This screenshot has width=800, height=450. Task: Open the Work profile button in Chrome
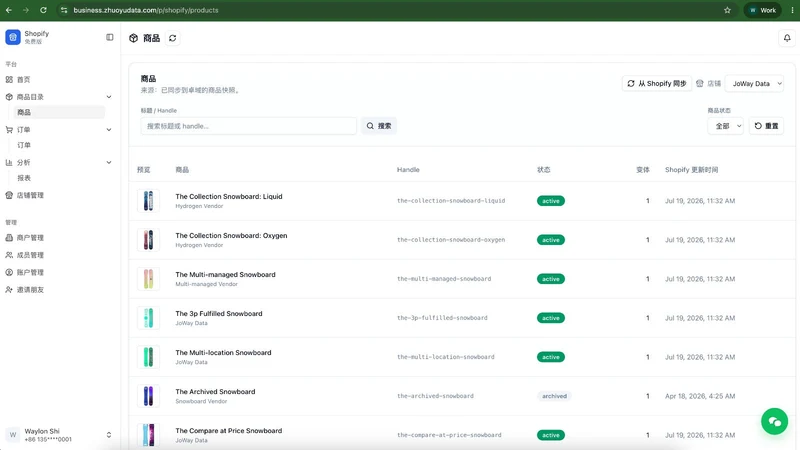(x=763, y=10)
